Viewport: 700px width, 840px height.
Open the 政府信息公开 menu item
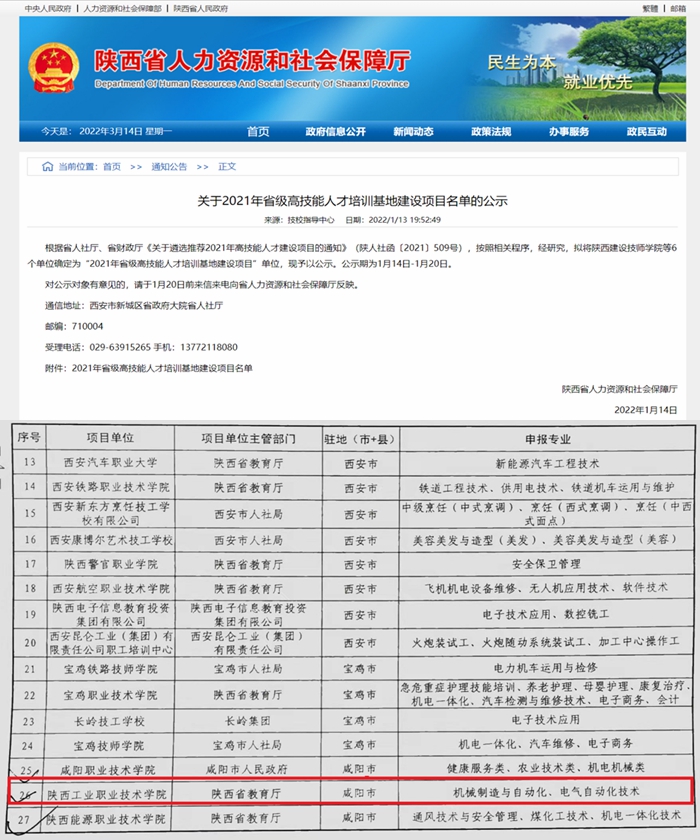[335, 131]
